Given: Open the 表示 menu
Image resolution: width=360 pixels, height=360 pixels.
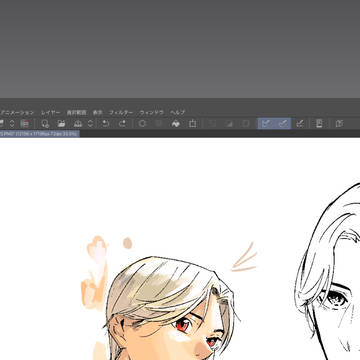Looking at the screenshot, I should (98, 113).
